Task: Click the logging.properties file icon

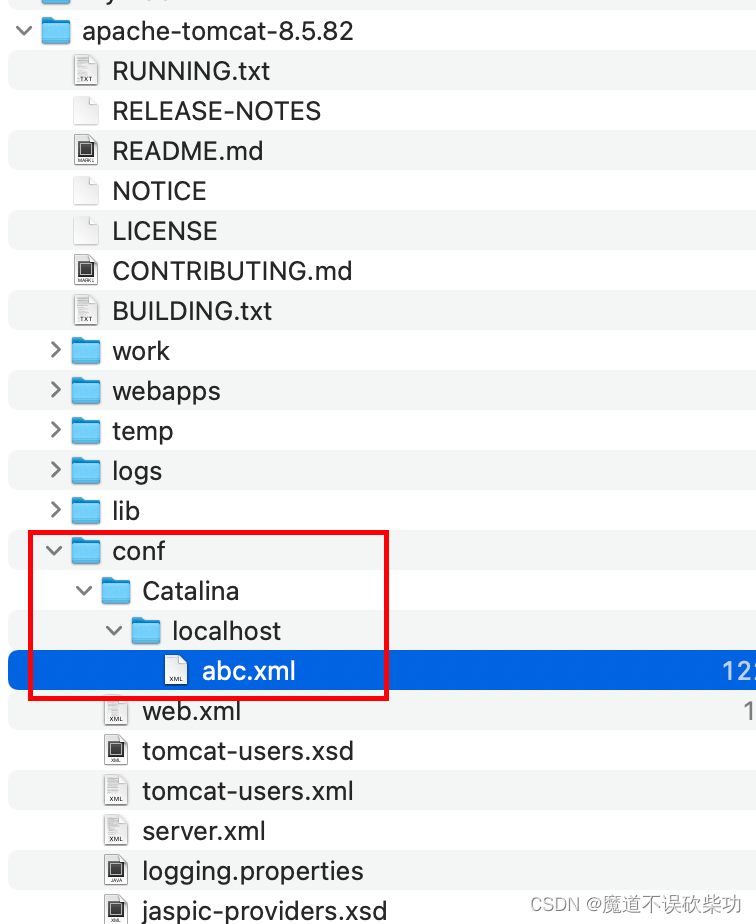Action: click(116, 871)
